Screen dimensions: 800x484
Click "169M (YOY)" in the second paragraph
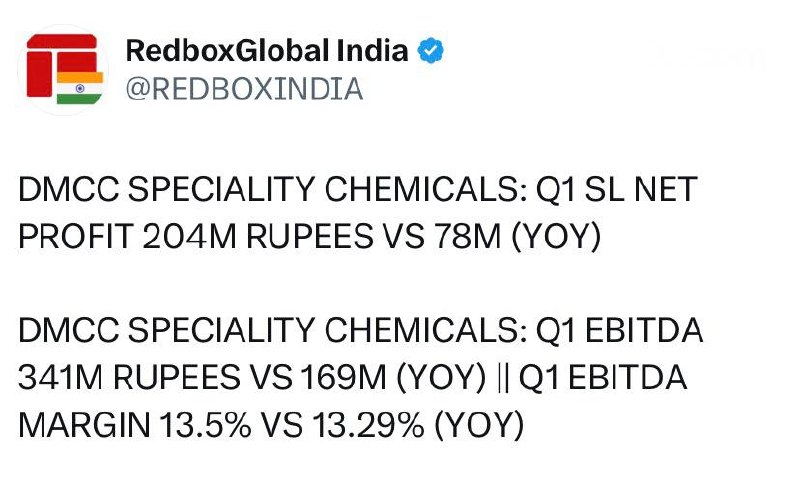pos(393,378)
